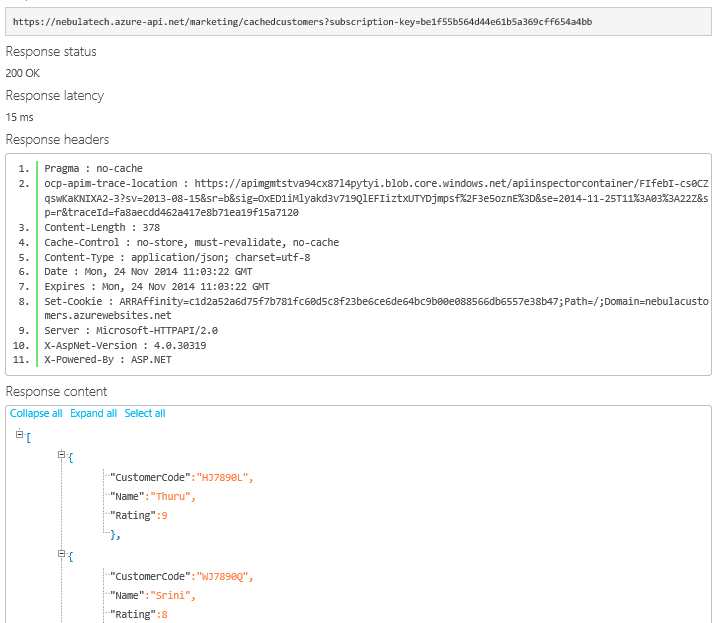Viewport: 720px width, 623px height.
Task: Collapse the object containing CustomerCode HJ7890L
Action: [x=62, y=455]
